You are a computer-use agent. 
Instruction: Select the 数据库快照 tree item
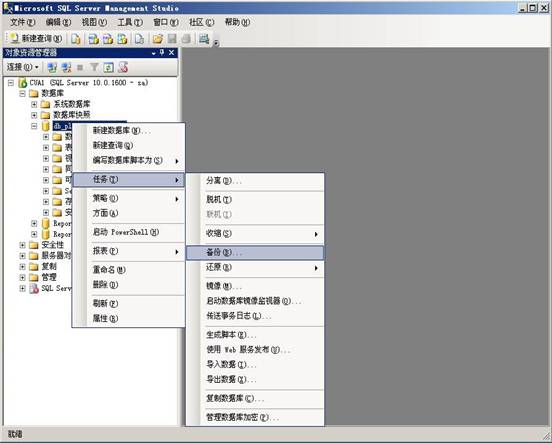pyautogui.click(x=71, y=115)
